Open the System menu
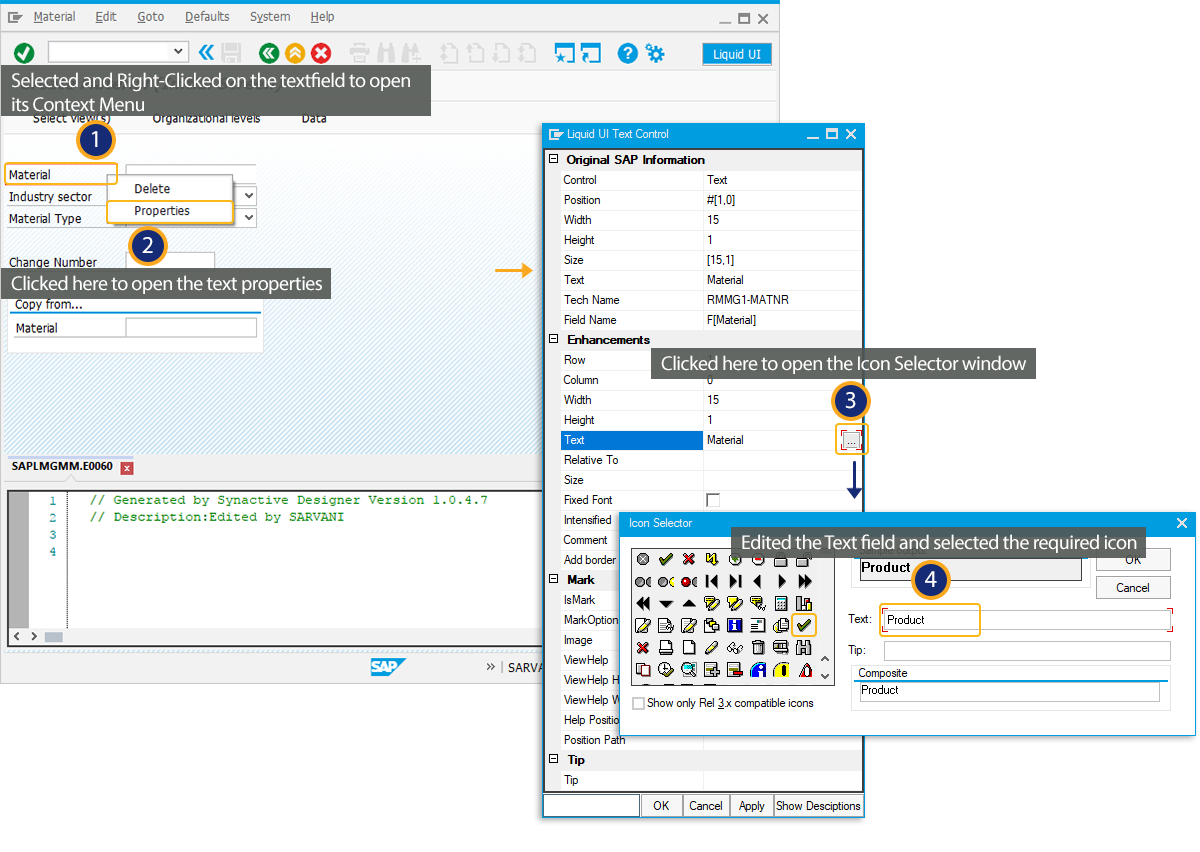The height and width of the screenshot is (852, 1200). [270, 17]
